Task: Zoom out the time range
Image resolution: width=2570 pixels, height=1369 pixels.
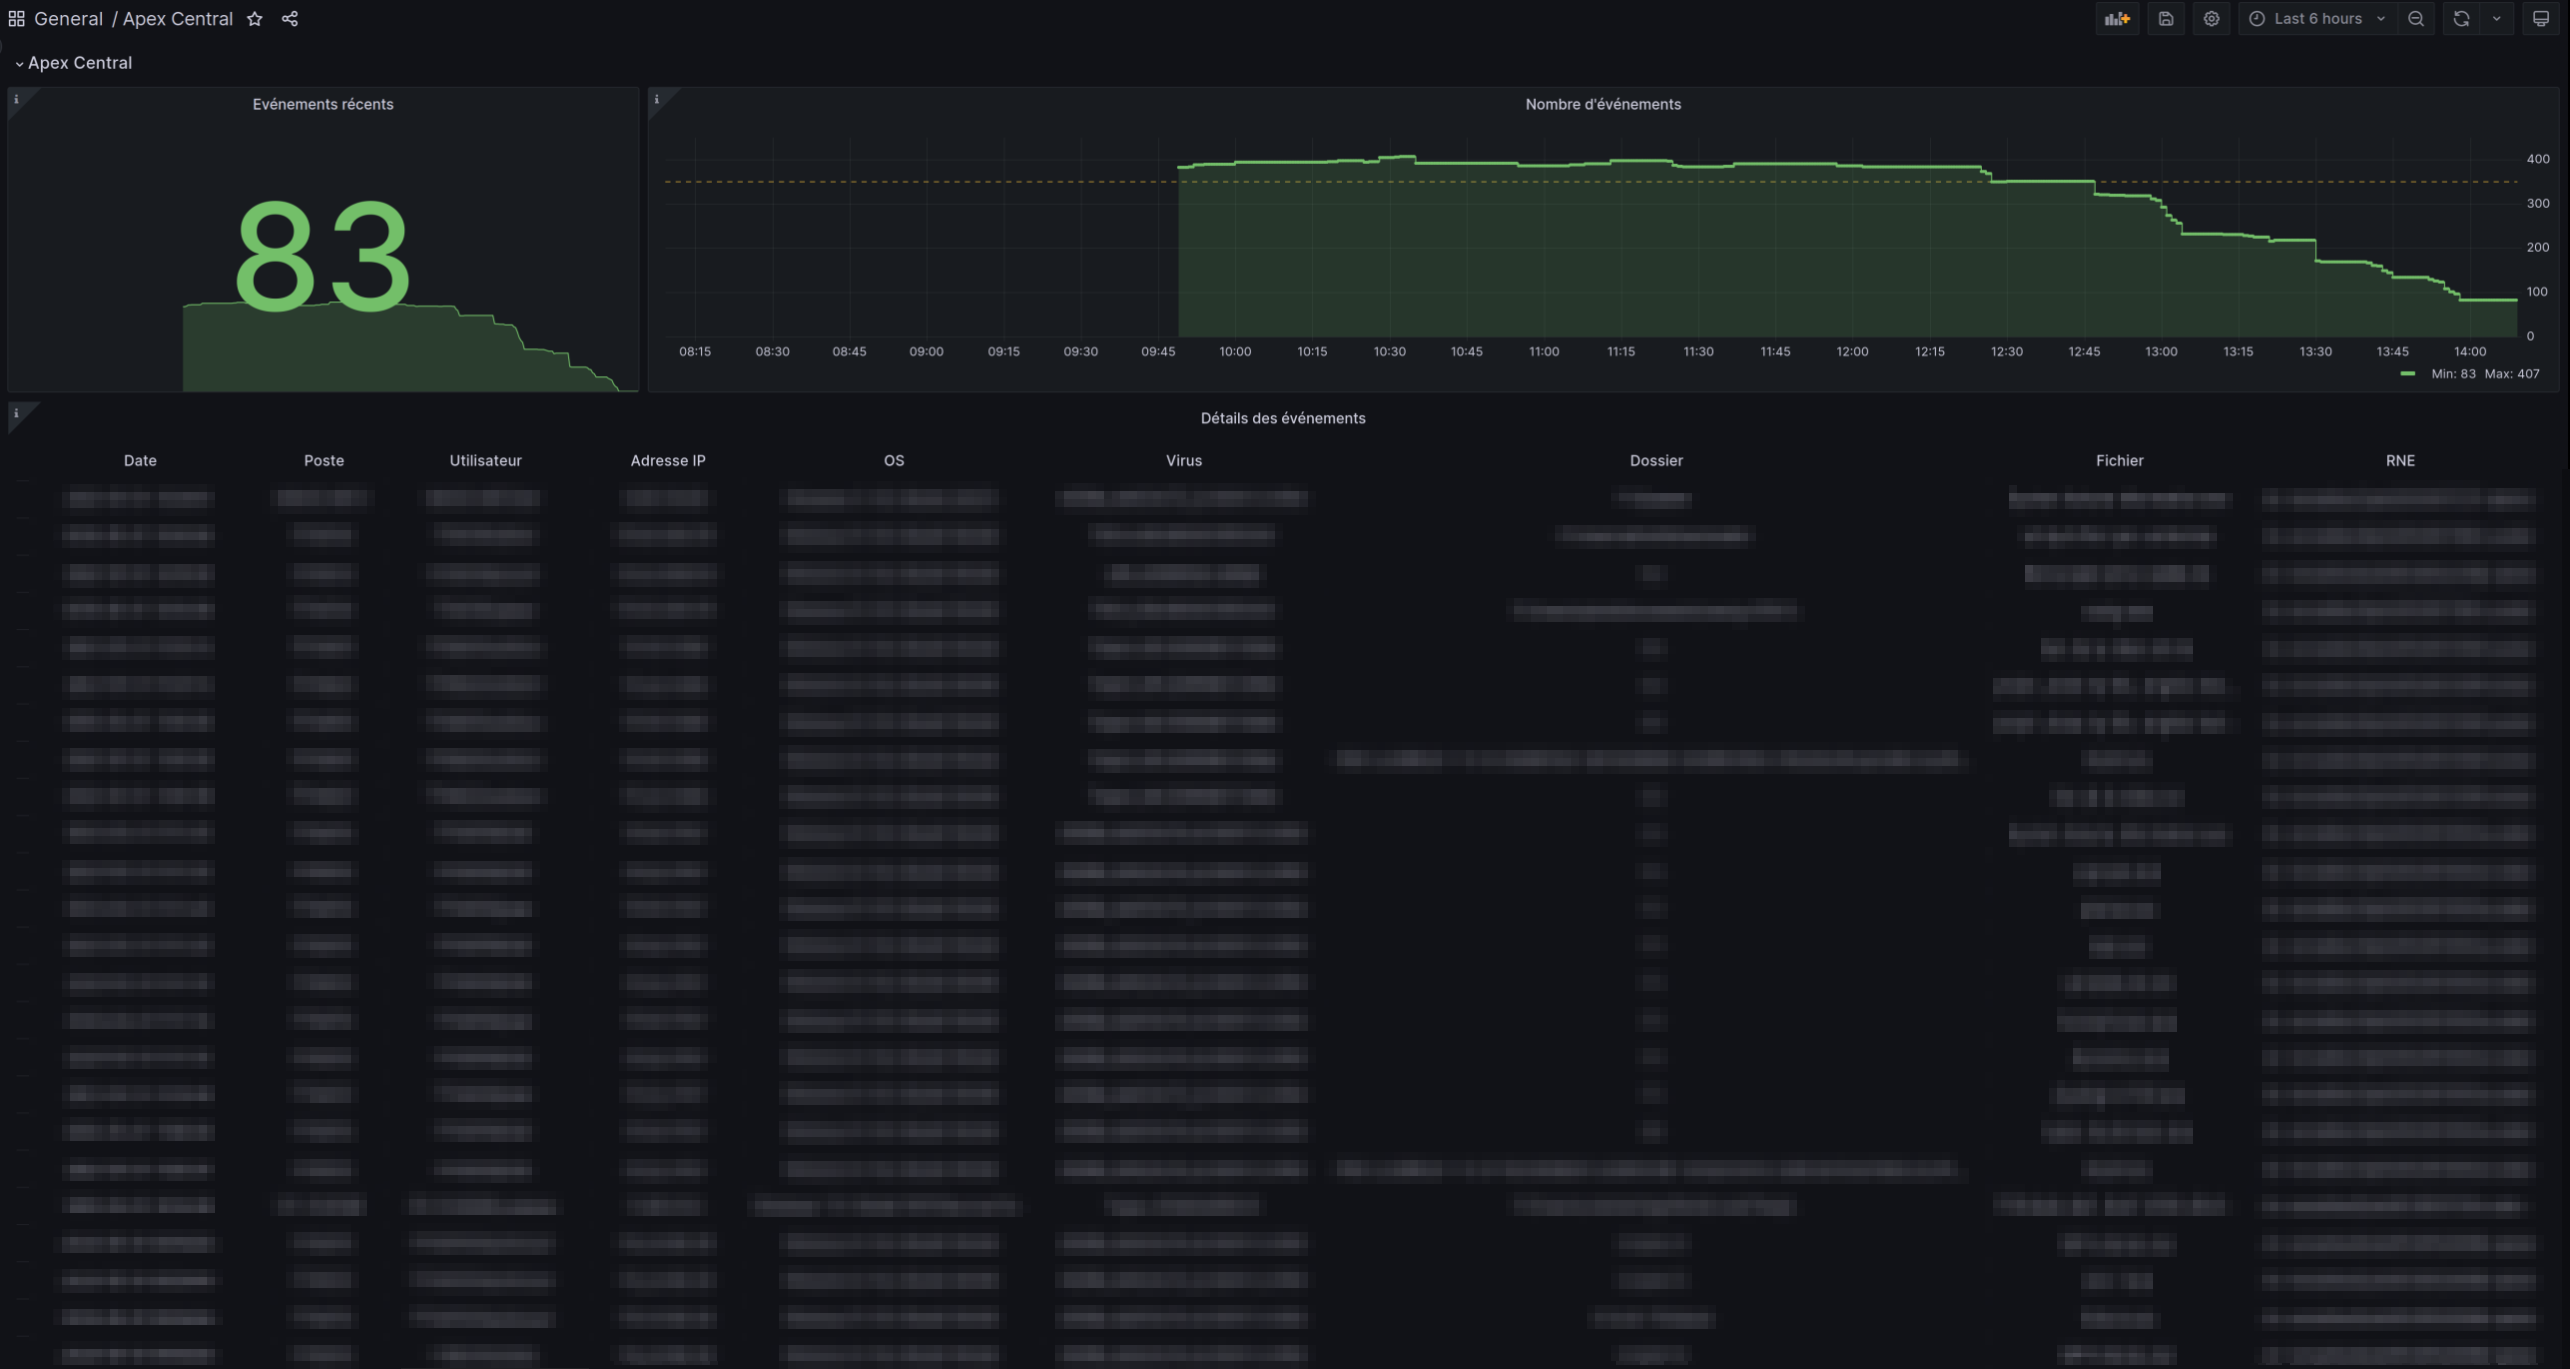Action: click(x=2416, y=19)
